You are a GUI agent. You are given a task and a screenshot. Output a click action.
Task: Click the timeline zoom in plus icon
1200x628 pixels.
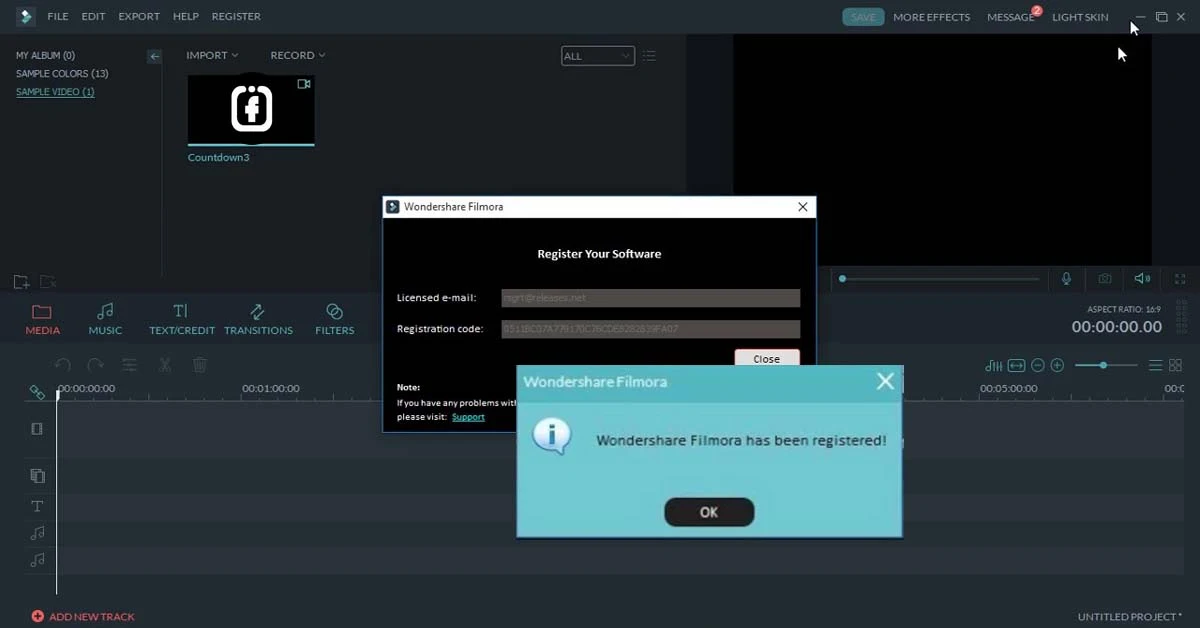point(1057,366)
